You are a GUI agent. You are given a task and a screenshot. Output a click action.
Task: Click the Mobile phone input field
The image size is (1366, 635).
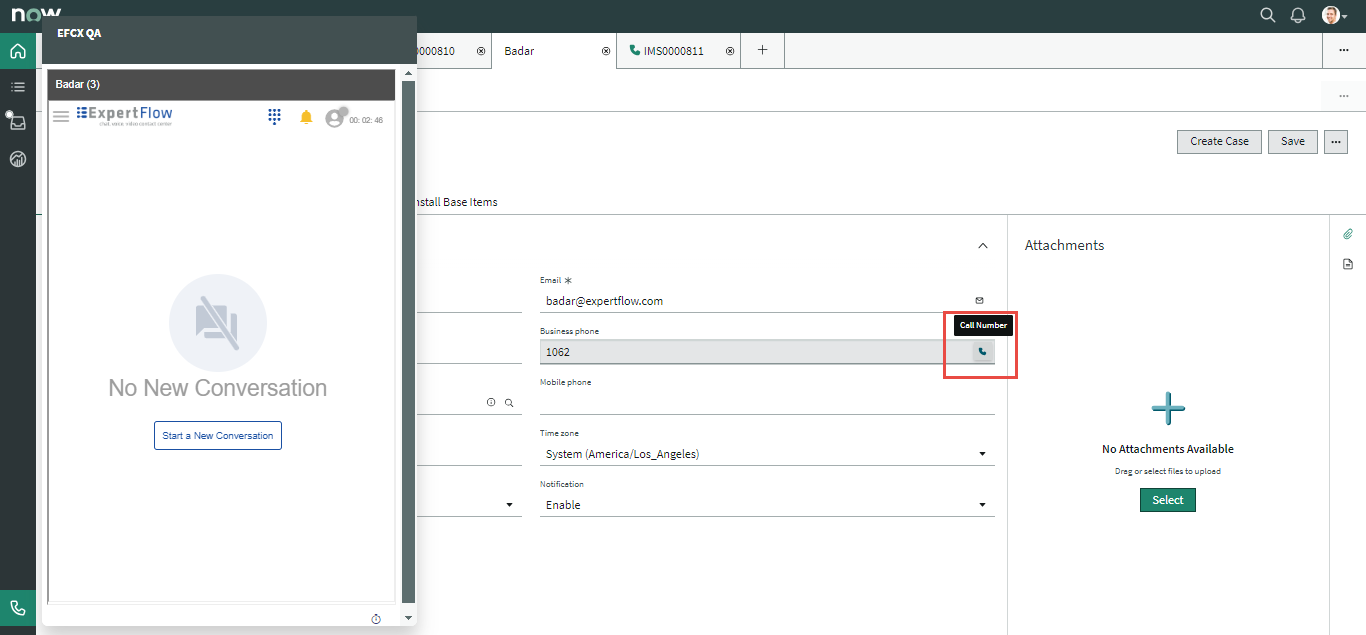point(767,402)
